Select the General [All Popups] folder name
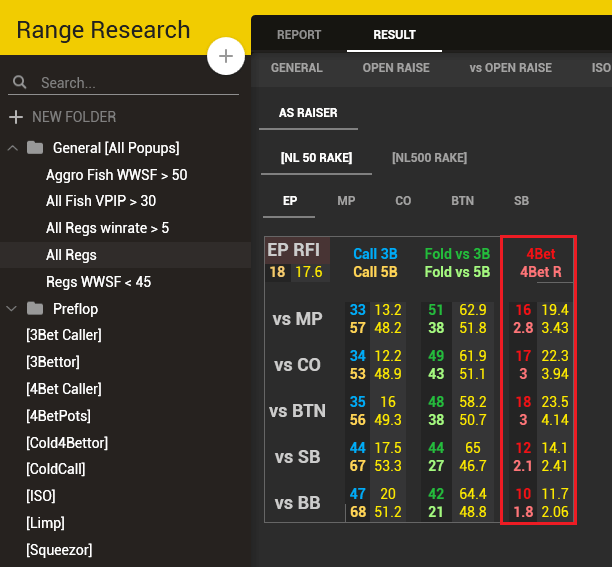612x567 pixels. [116, 148]
